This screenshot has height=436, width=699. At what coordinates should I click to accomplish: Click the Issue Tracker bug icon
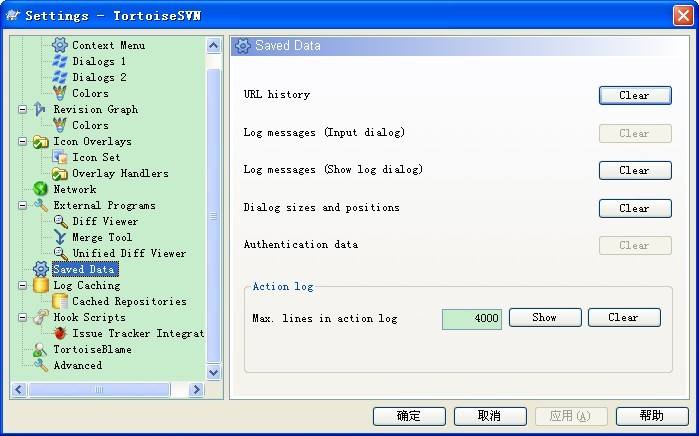[x=60, y=333]
